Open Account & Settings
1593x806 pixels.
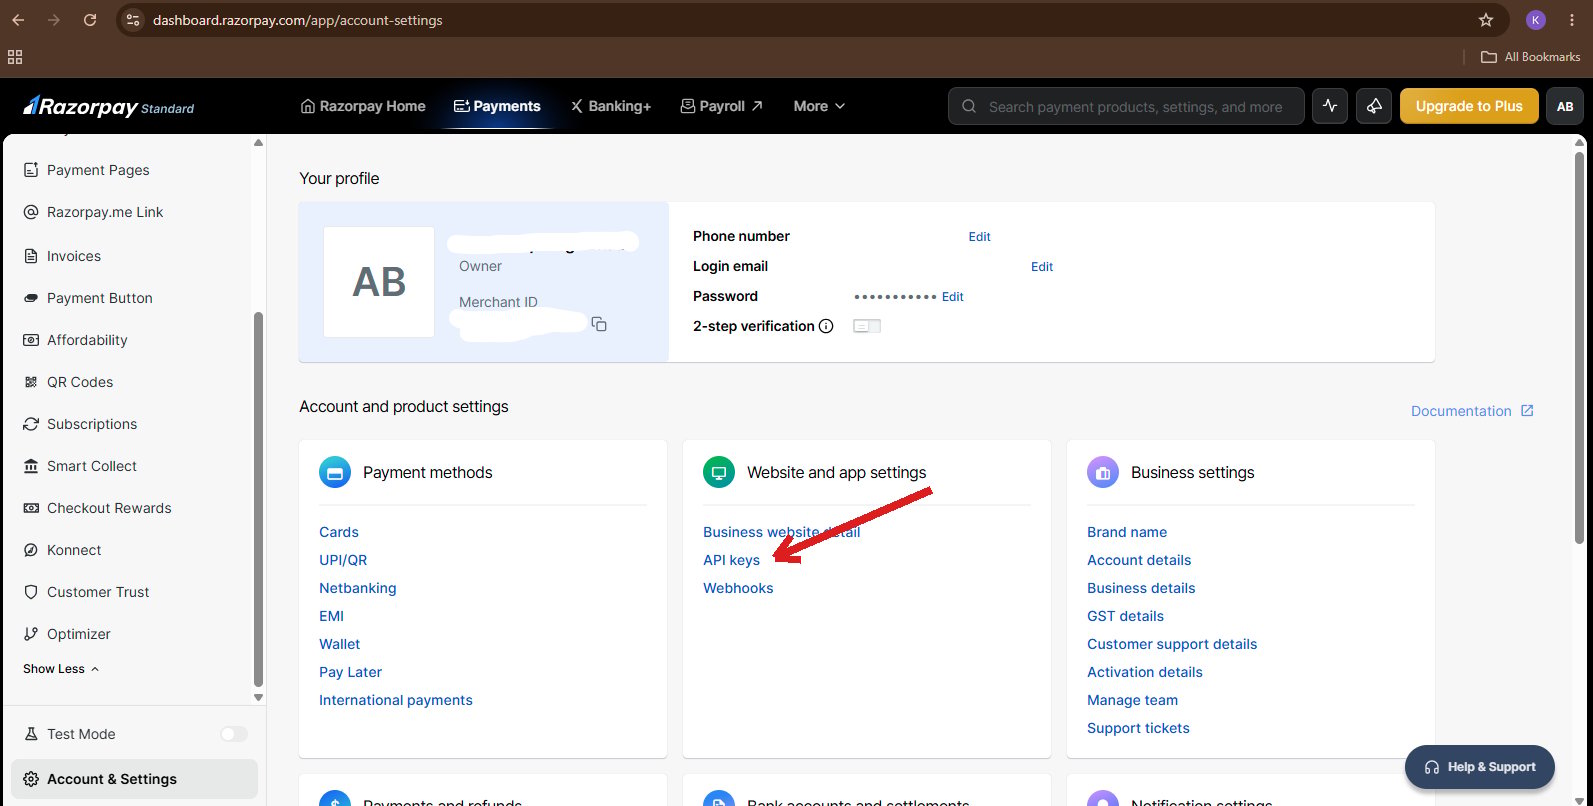click(x=134, y=779)
